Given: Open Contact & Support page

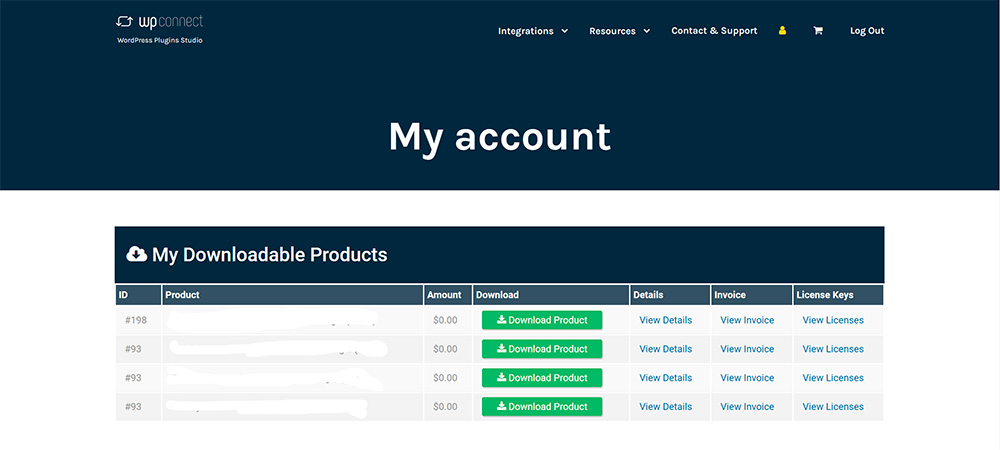Looking at the screenshot, I should pos(714,31).
